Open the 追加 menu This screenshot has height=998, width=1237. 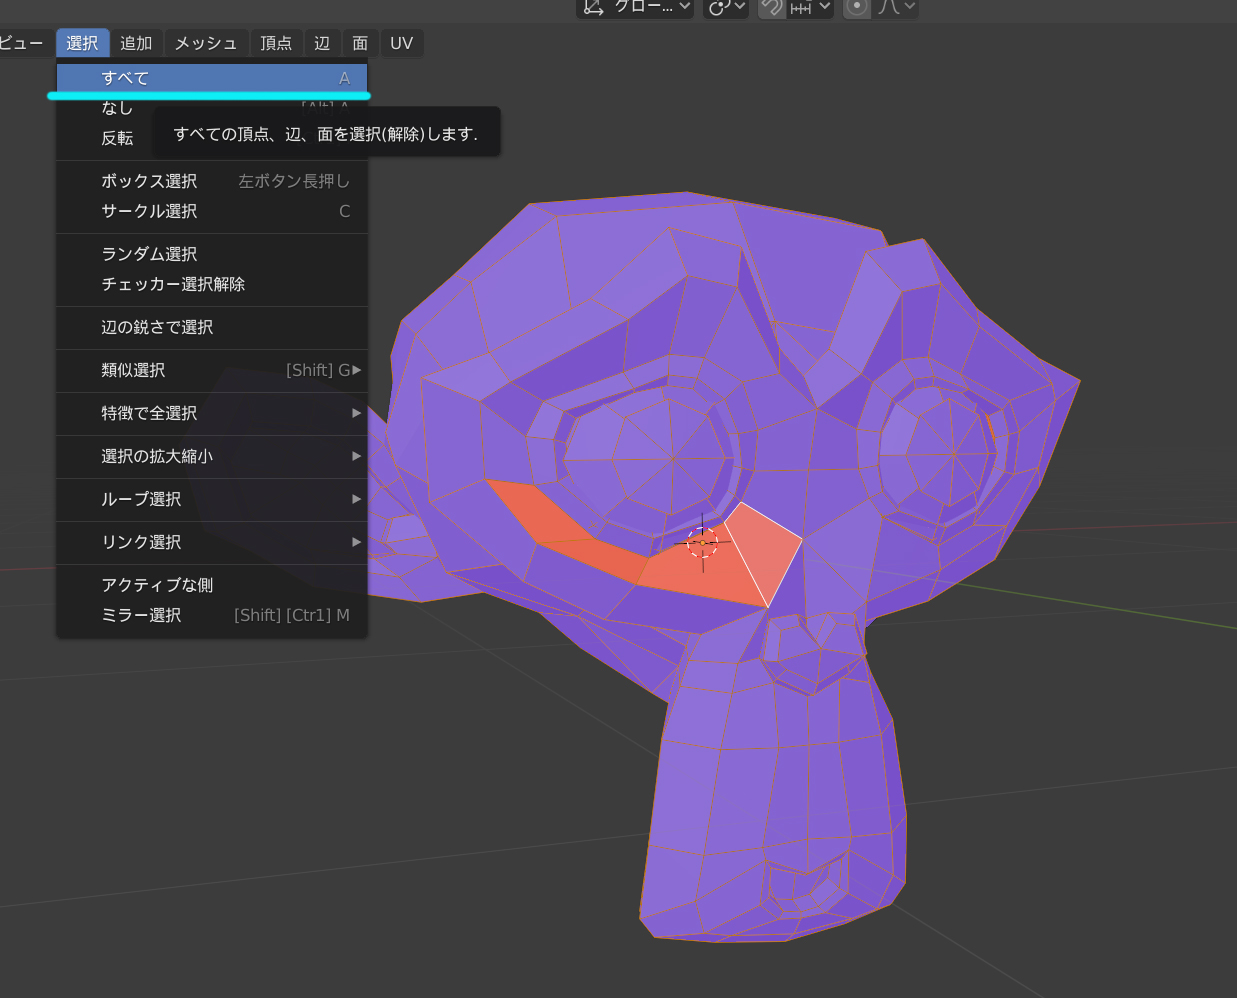point(136,43)
